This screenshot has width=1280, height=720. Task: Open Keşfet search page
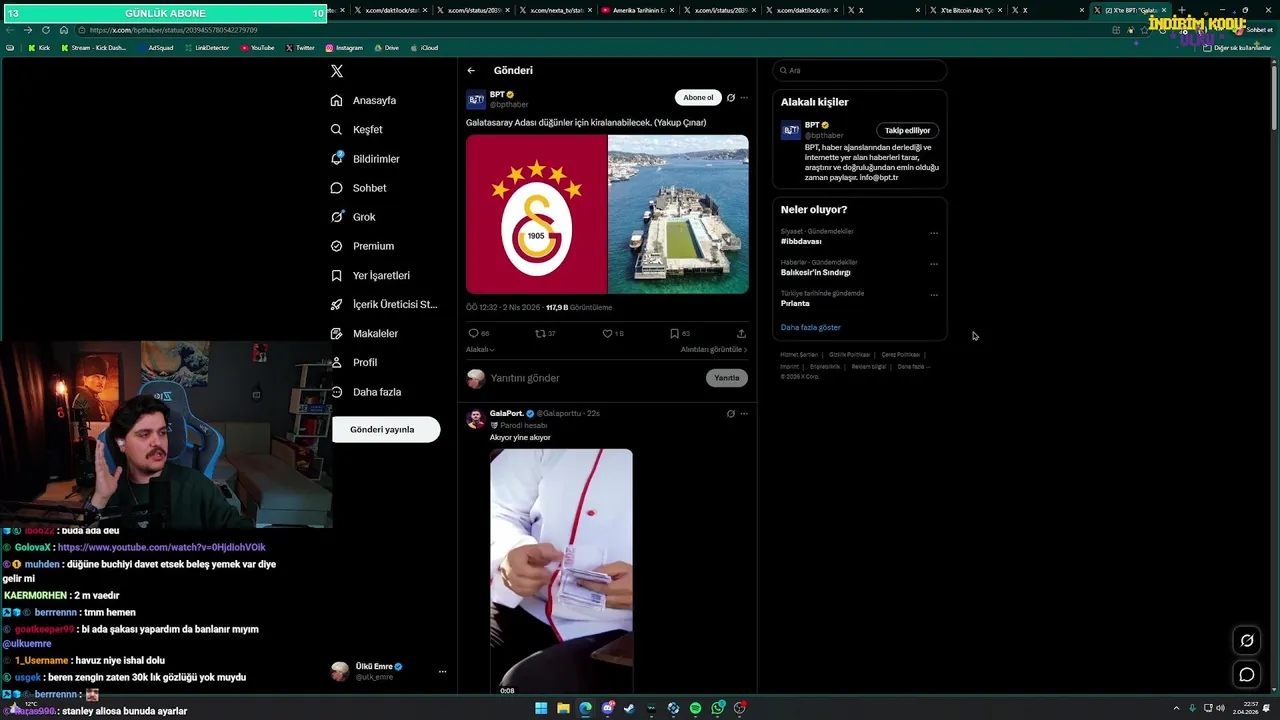point(357,129)
